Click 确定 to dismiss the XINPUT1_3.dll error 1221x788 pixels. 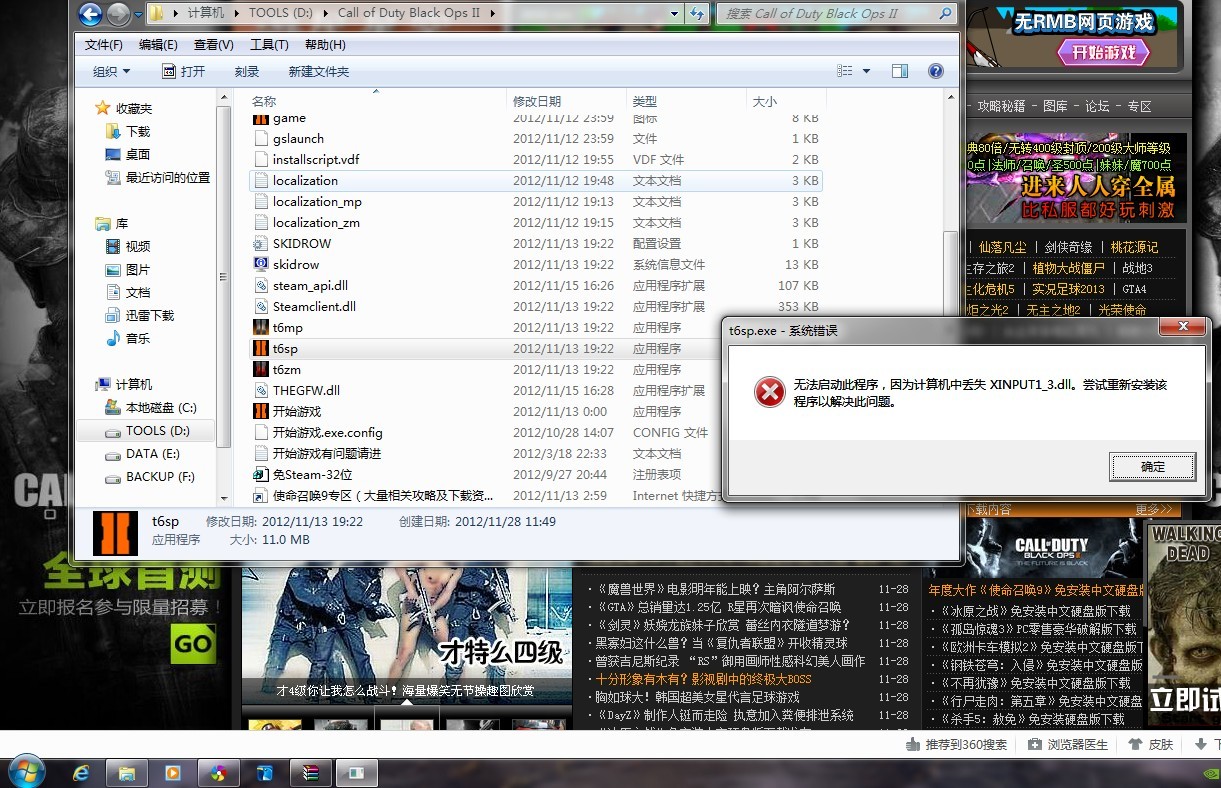(1152, 466)
